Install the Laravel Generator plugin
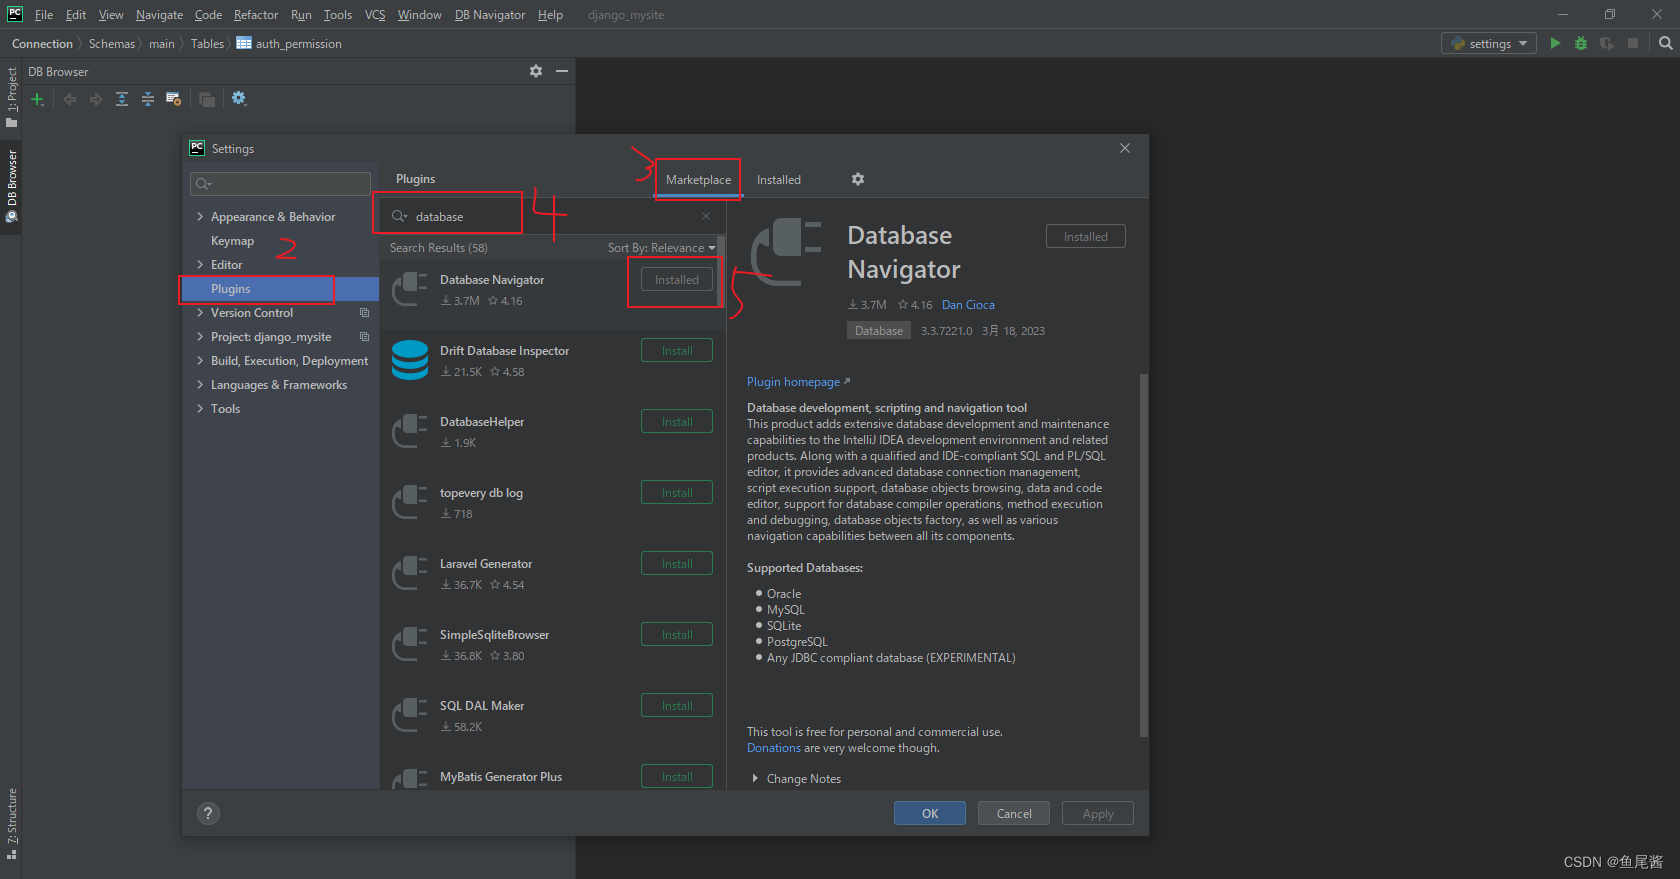Viewport: 1680px width, 879px height. (677, 564)
